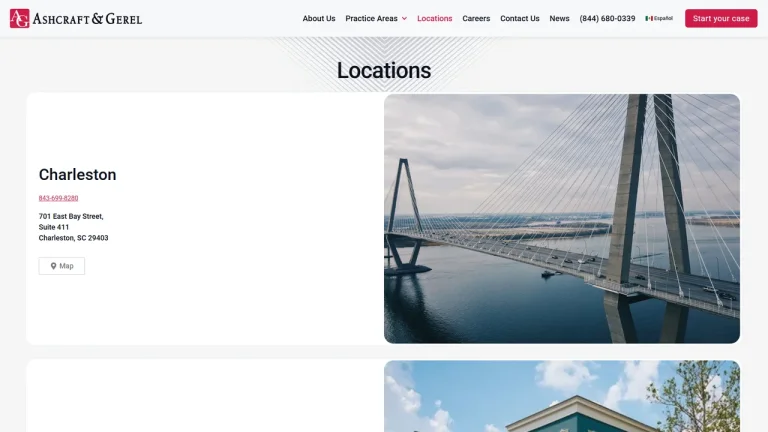
Task: Open the News page
Action: (x=559, y=19)
